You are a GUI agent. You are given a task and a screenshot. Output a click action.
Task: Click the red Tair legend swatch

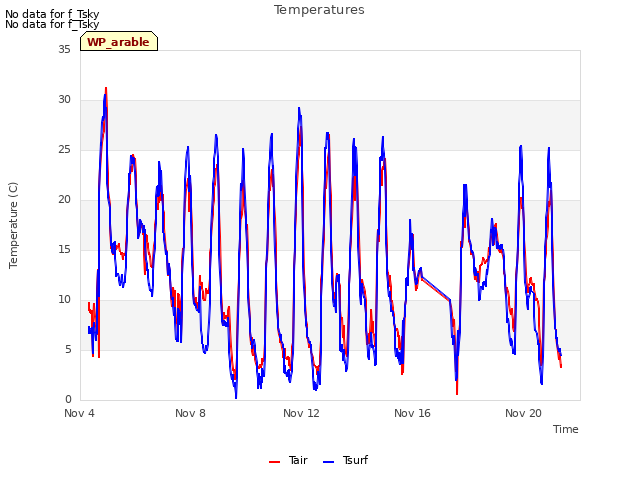coord(274,462)
